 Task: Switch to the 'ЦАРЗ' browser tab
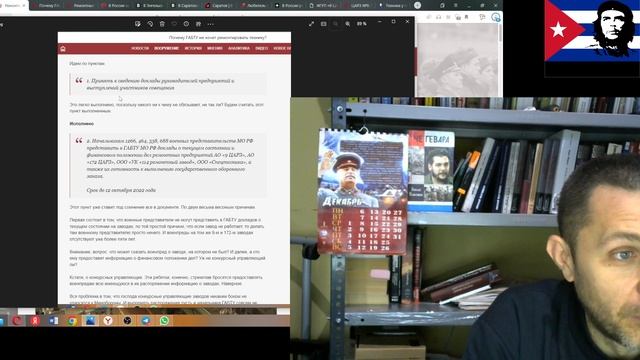(x=358, y=6)
